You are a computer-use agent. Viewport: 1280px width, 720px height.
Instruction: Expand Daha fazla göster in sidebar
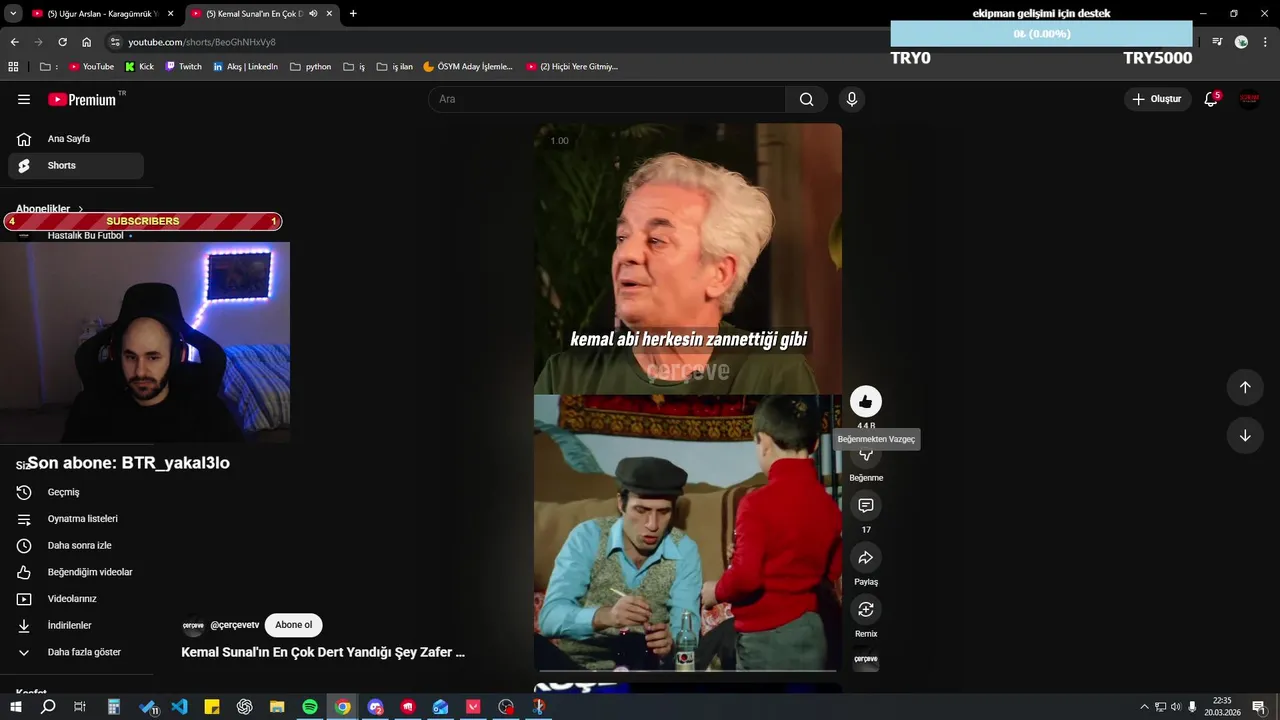pos(76,652)
